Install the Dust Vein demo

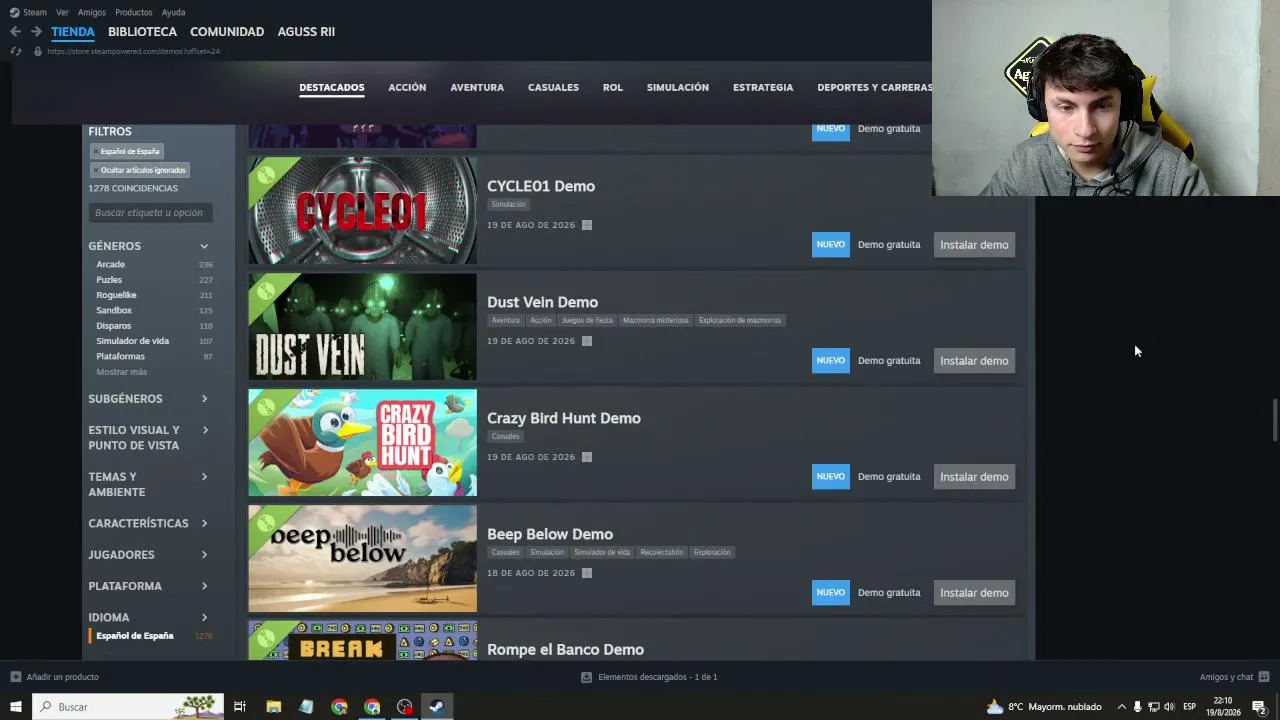(974, 361)
